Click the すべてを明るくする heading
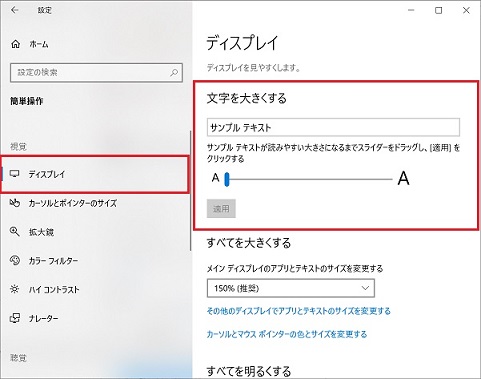 249,371
